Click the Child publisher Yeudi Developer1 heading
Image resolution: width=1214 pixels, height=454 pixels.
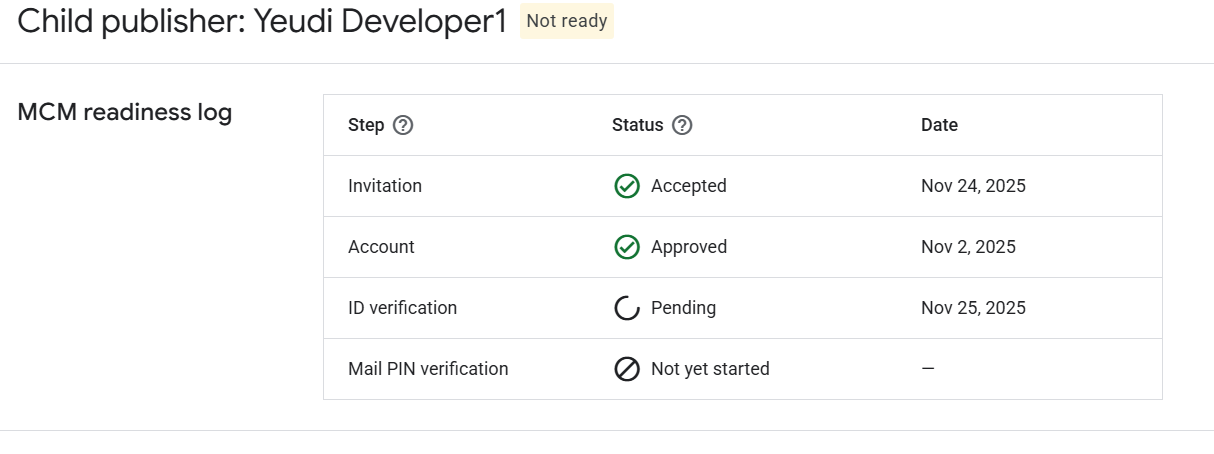tap(263, 22)
